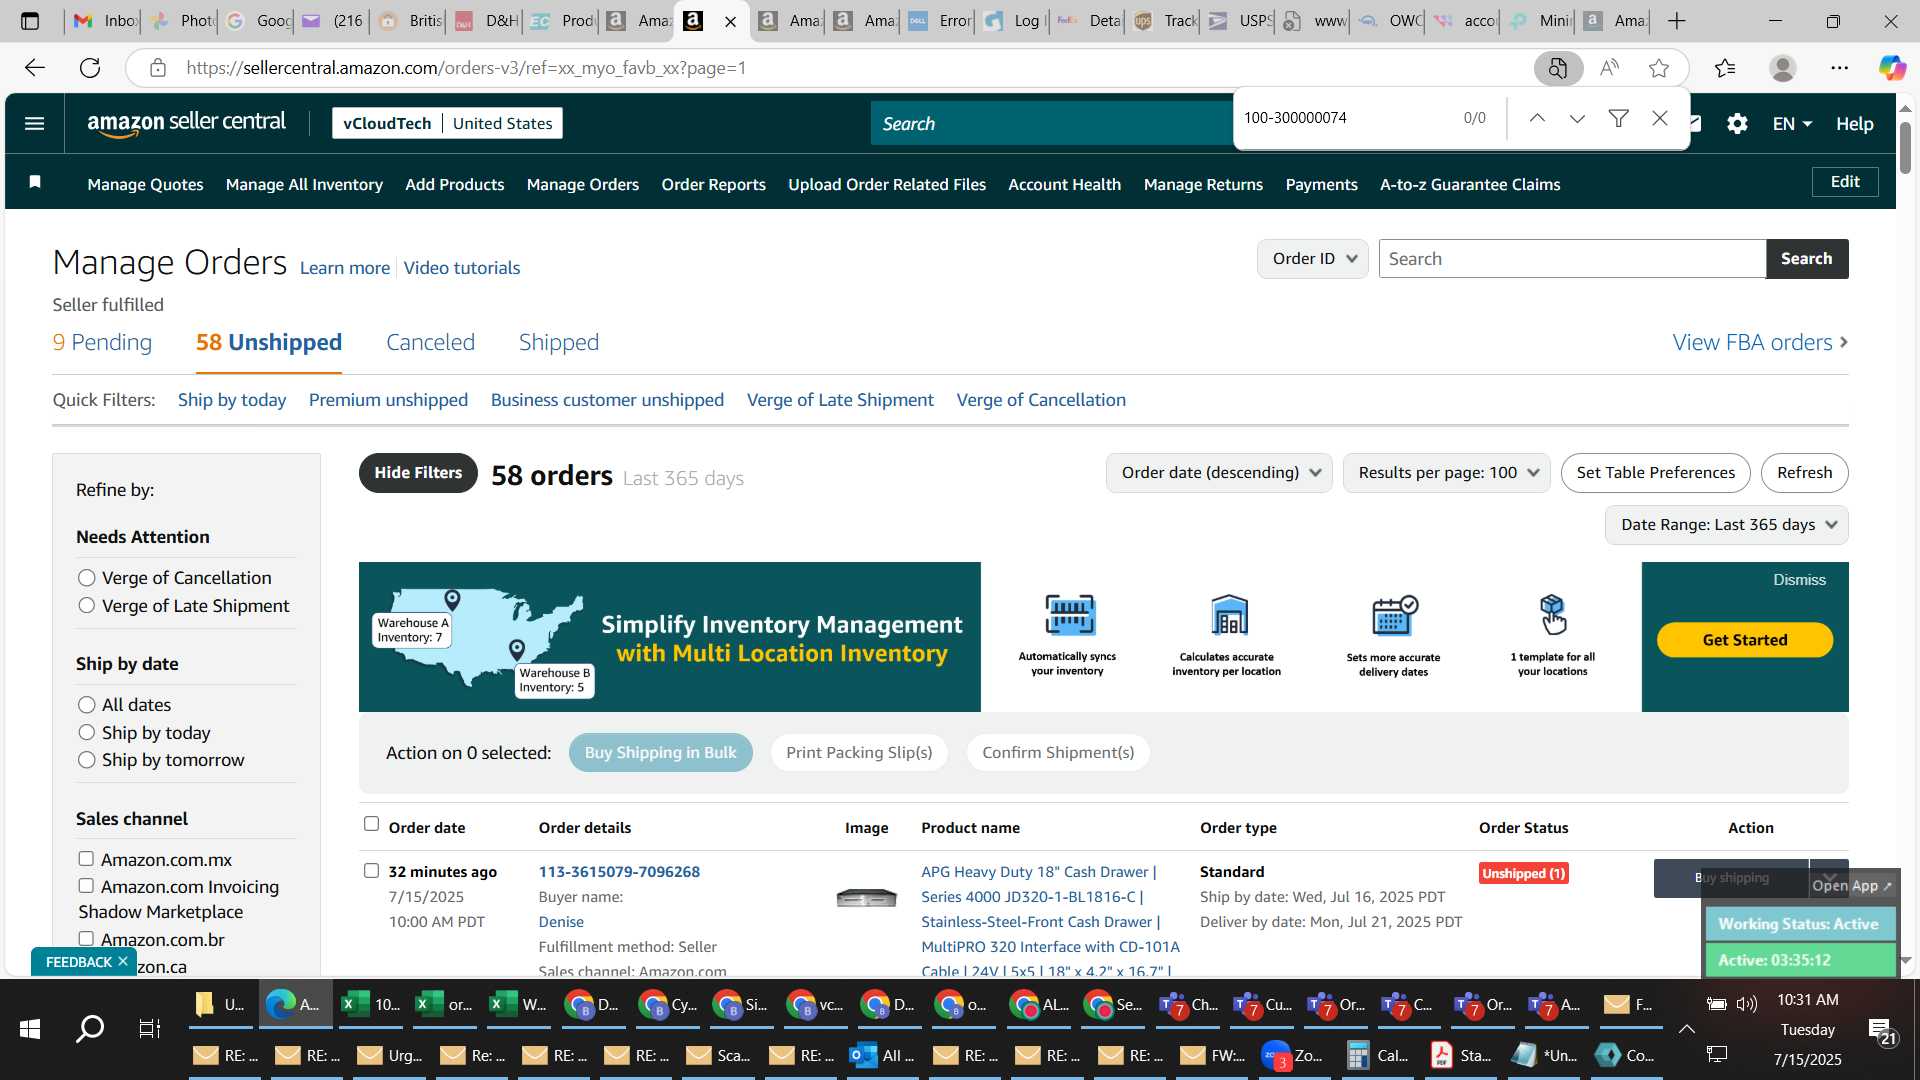Open Date Range Last 365 days dropdown
The width and height of the screenshot is (1920, 1080).
point(1727,525)
